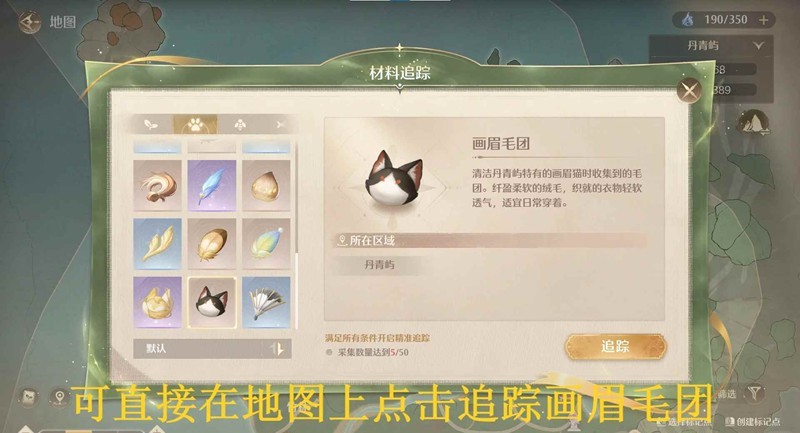800x433 pixels.
Task: Click the 追踪 track button
Action: (x=615, y=347)
